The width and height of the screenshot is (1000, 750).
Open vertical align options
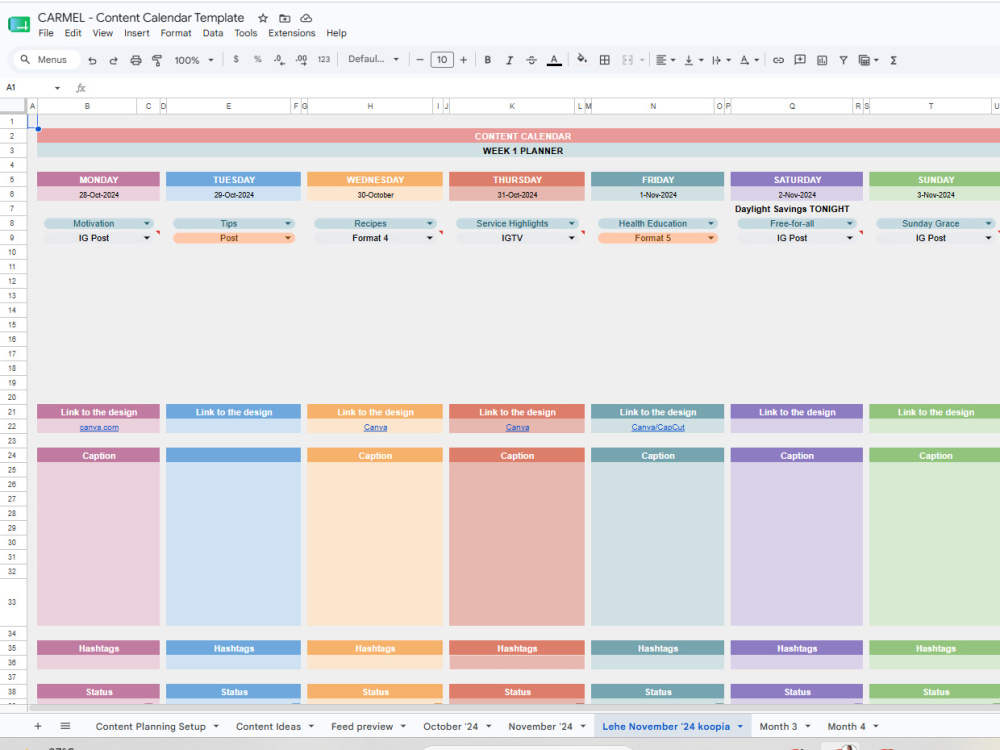pos(693,60)
